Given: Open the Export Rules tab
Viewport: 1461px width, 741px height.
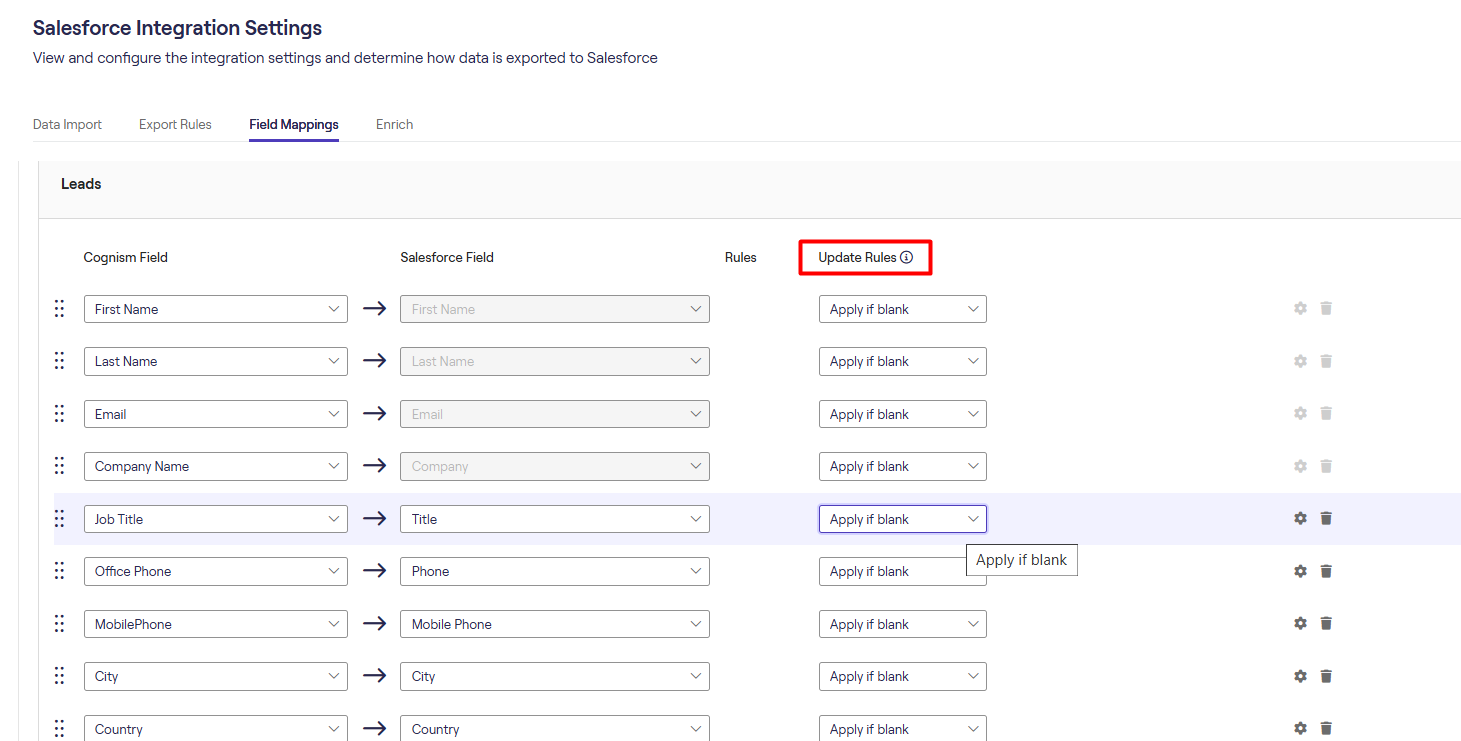Looking at the screenshot, I should [x=175, y=125].
